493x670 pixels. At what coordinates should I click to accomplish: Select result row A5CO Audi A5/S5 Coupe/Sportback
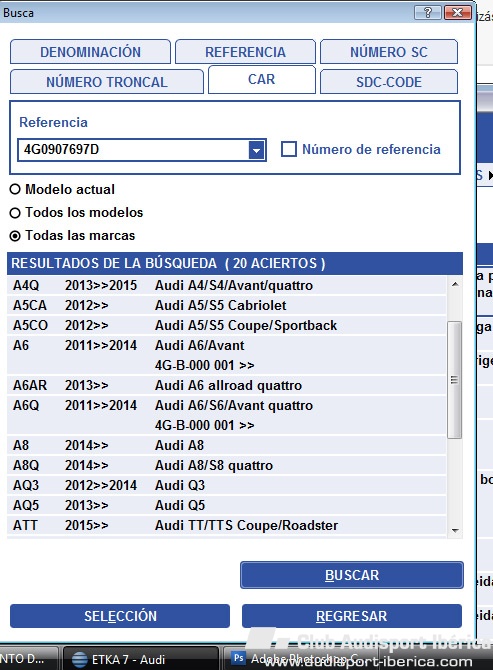point(227,325)
